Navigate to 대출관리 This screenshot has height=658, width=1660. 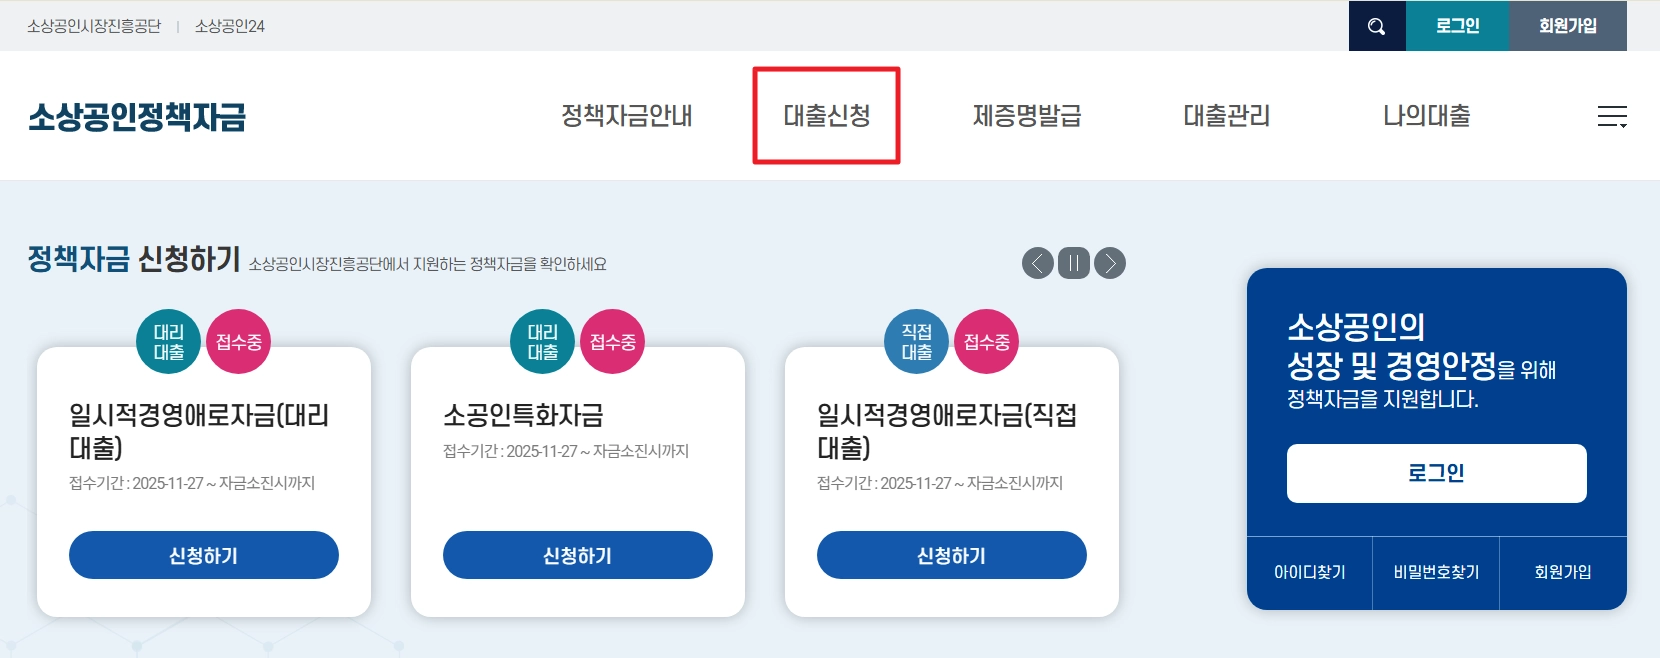(x=1226, y=115)
